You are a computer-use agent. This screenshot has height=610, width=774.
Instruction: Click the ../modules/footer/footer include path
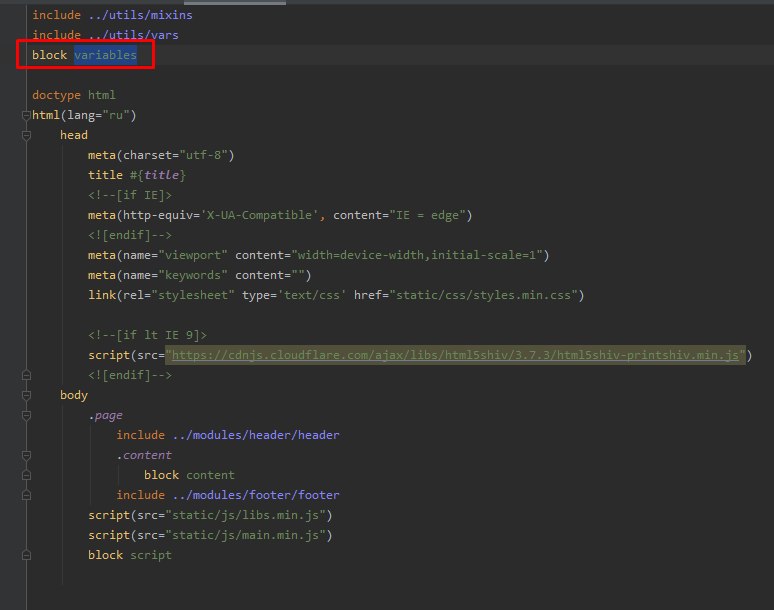256,495
